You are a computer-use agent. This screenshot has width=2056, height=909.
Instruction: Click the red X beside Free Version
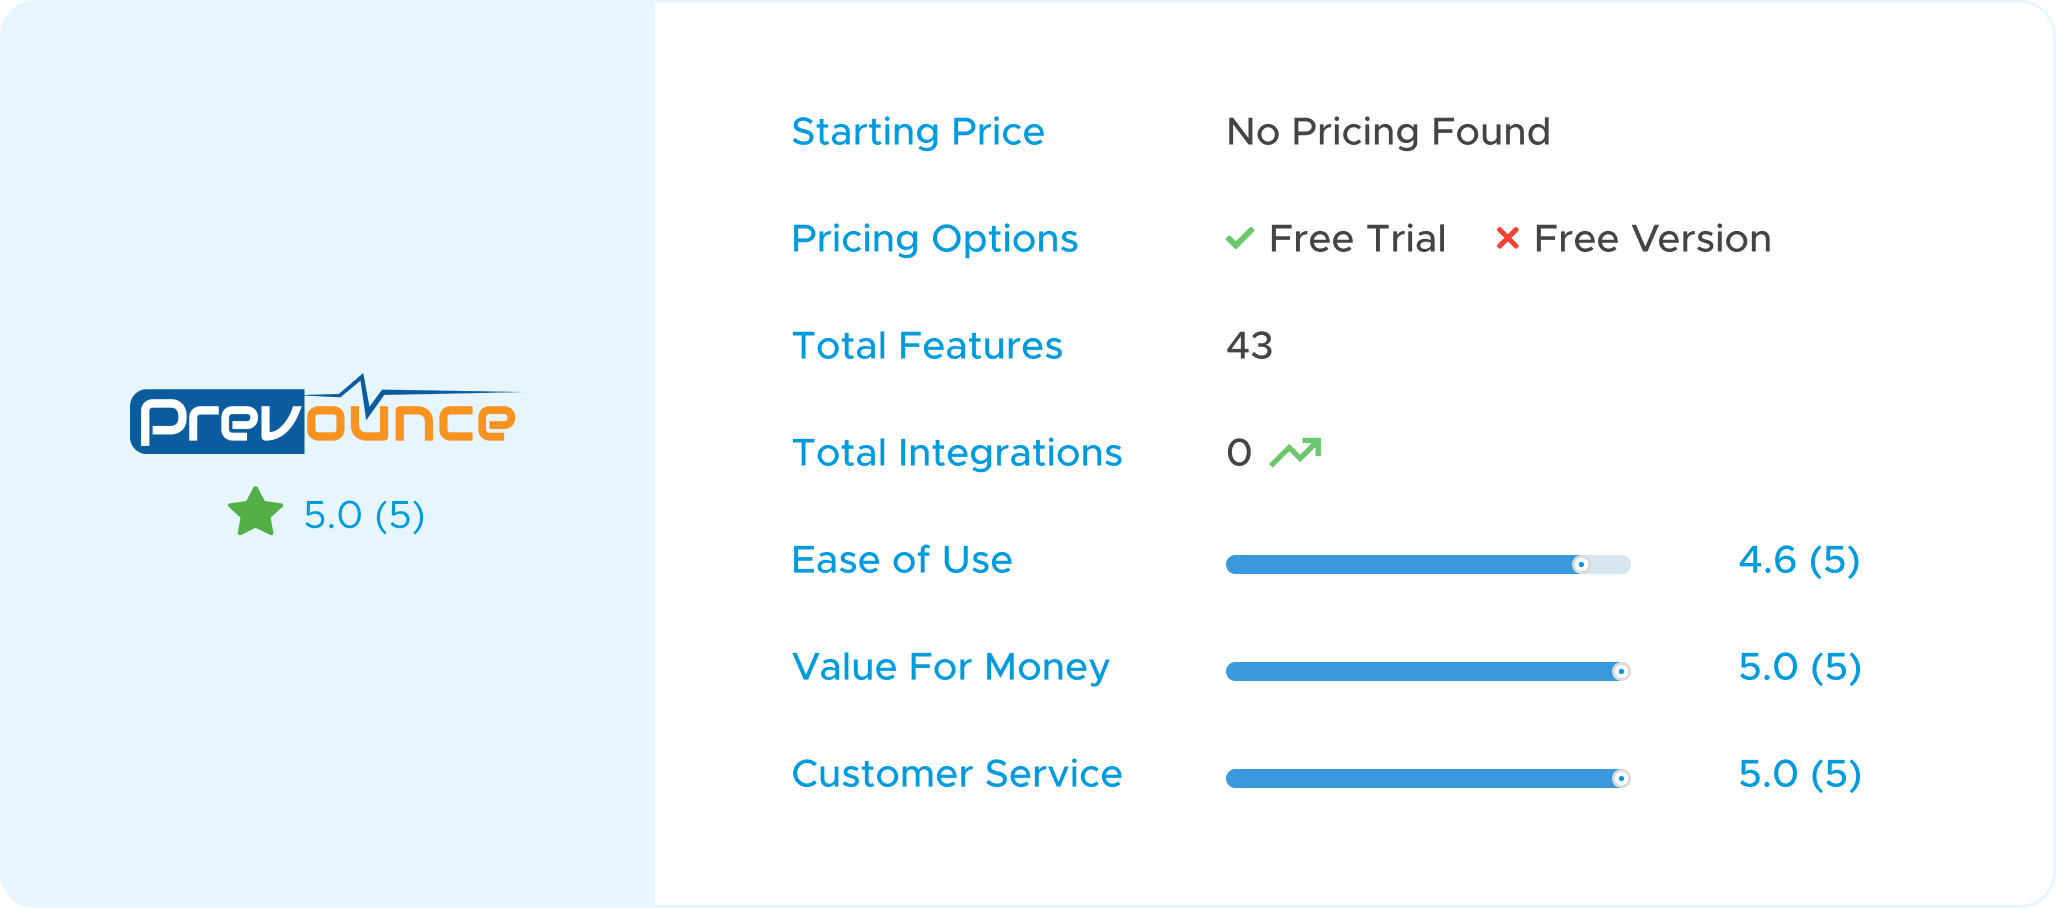tap(1507, 238)
